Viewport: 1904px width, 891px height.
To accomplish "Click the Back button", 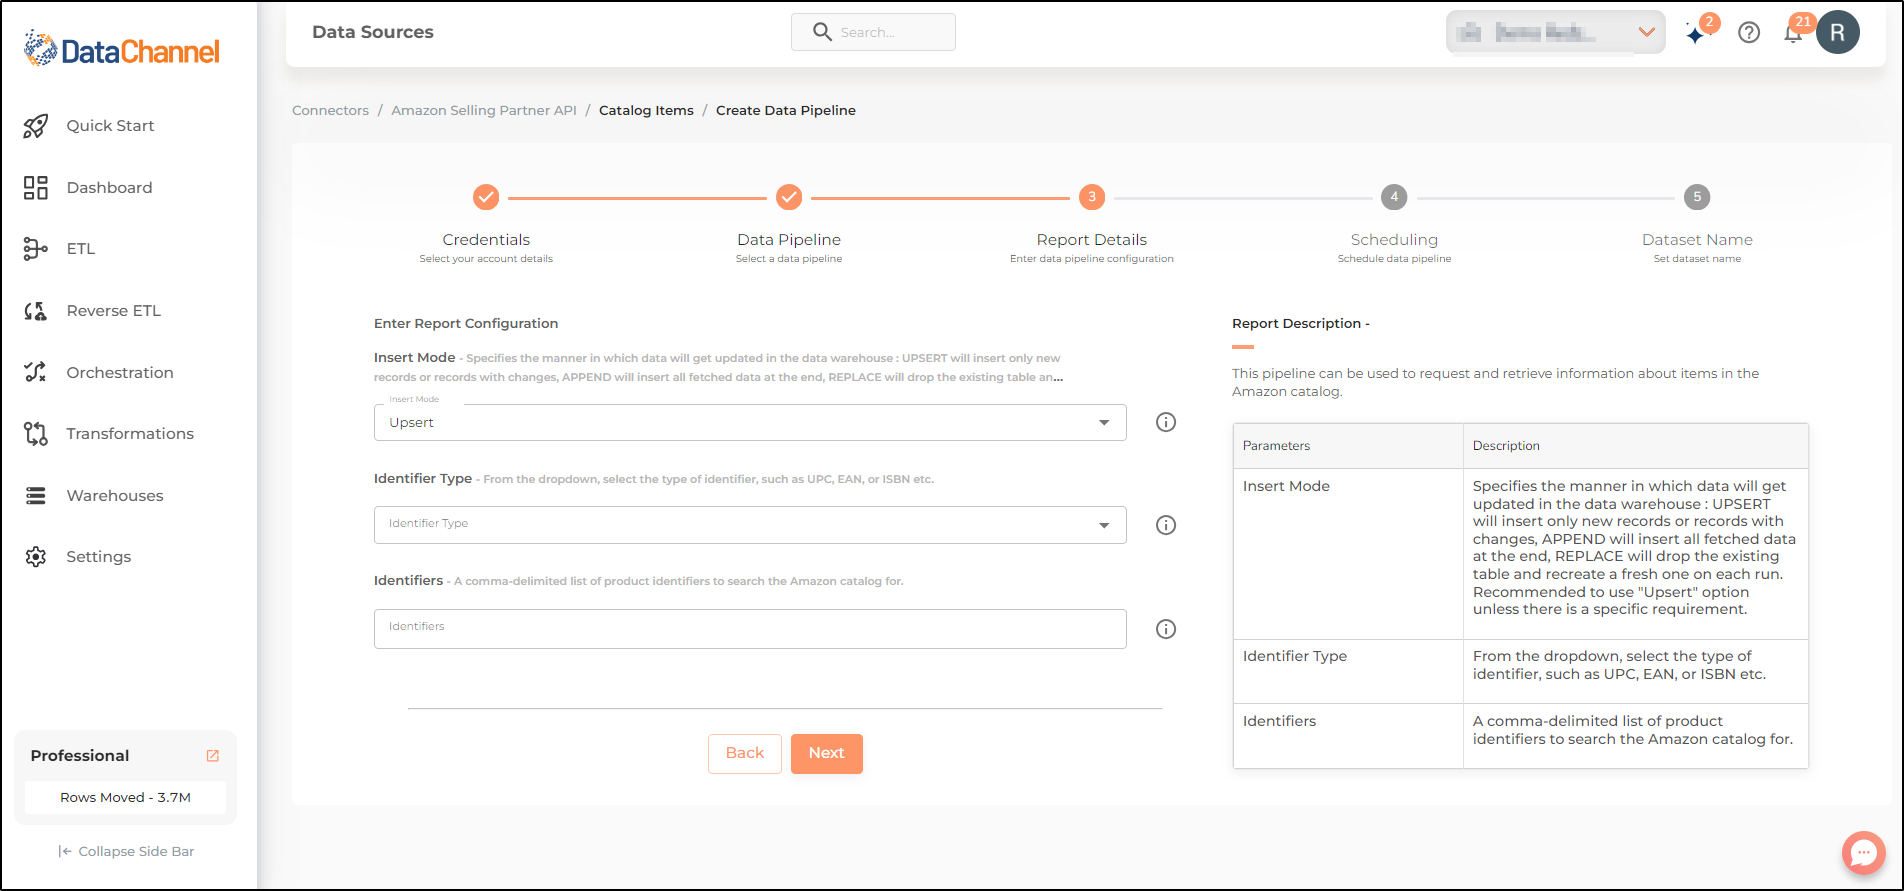I will [745, 753].
